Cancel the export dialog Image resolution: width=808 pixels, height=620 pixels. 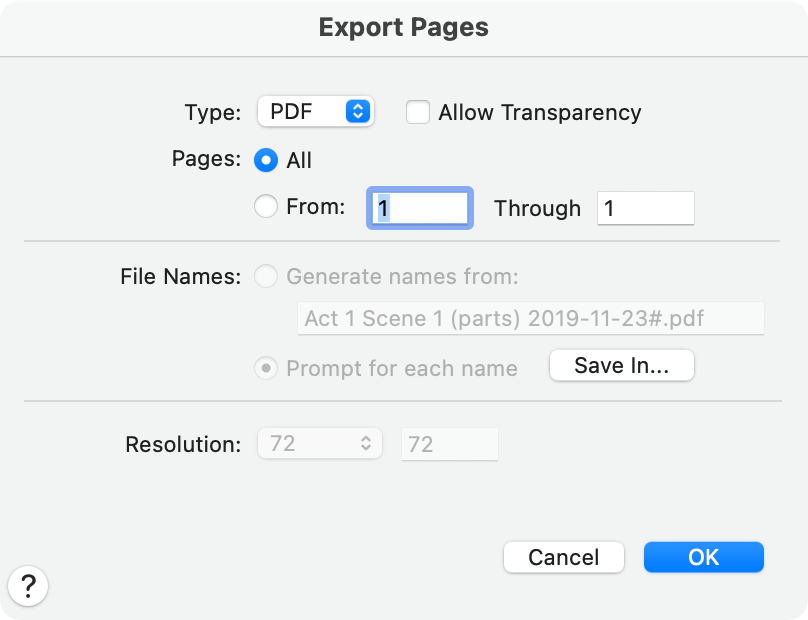tap(563, 557)
